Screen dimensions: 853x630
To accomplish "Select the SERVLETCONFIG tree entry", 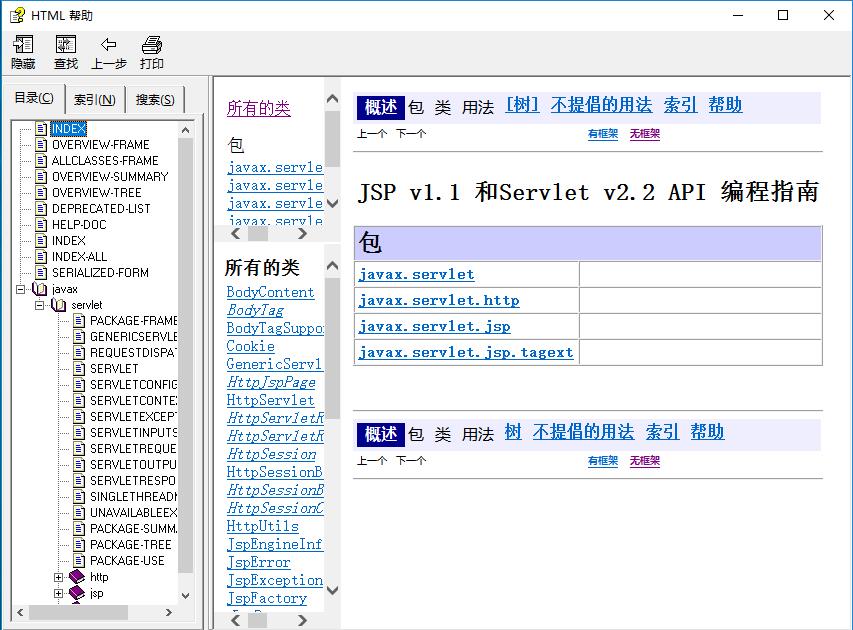I will click(x=133, y=385).
